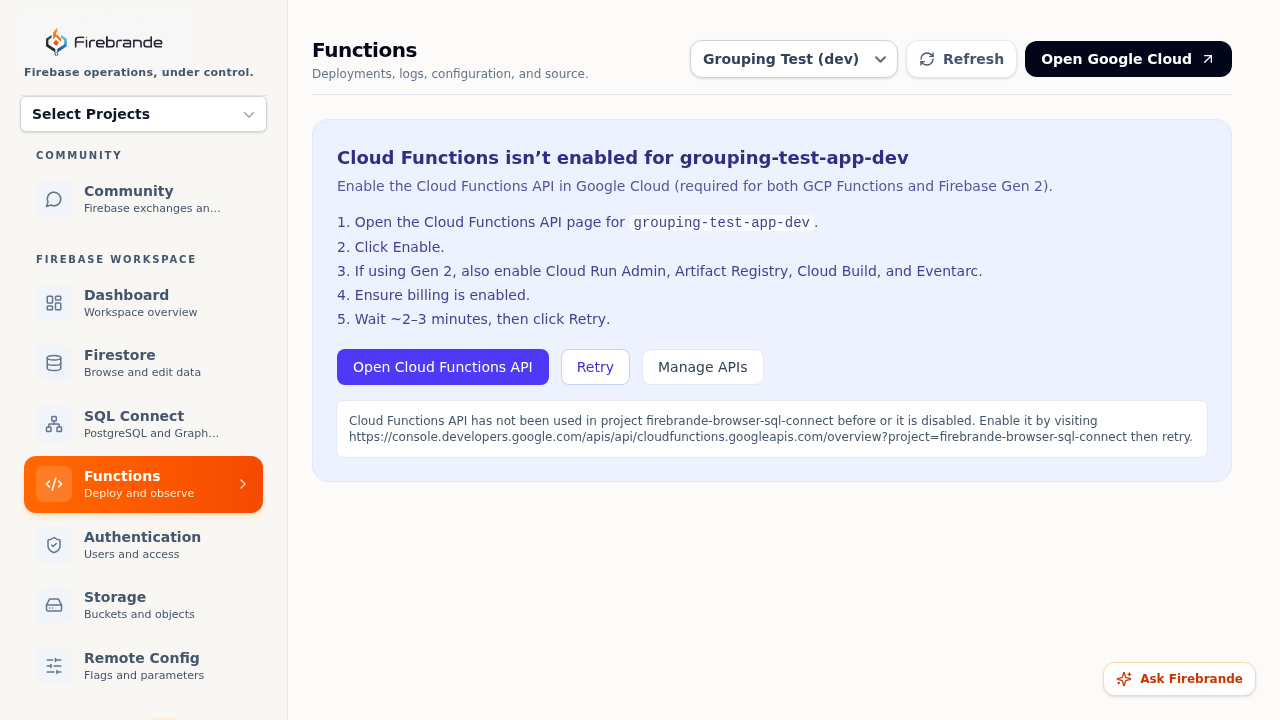Click Open Cloud Functions API button

443,367
